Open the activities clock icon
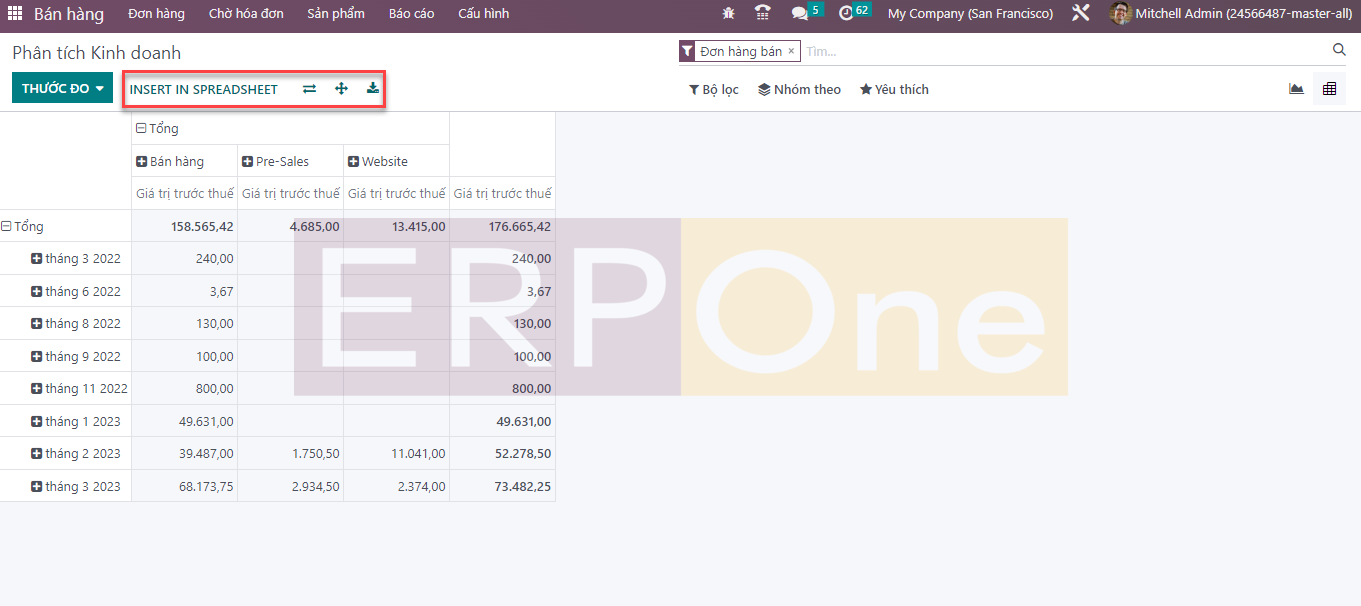This screenshot has height=606, width=1361. coord(847,14)
